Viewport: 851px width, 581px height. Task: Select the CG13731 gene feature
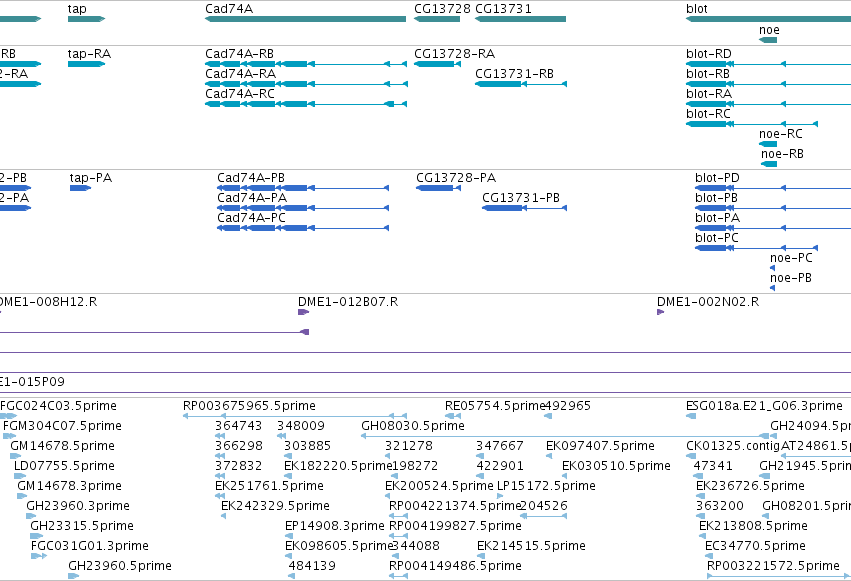tap(520, 19)
